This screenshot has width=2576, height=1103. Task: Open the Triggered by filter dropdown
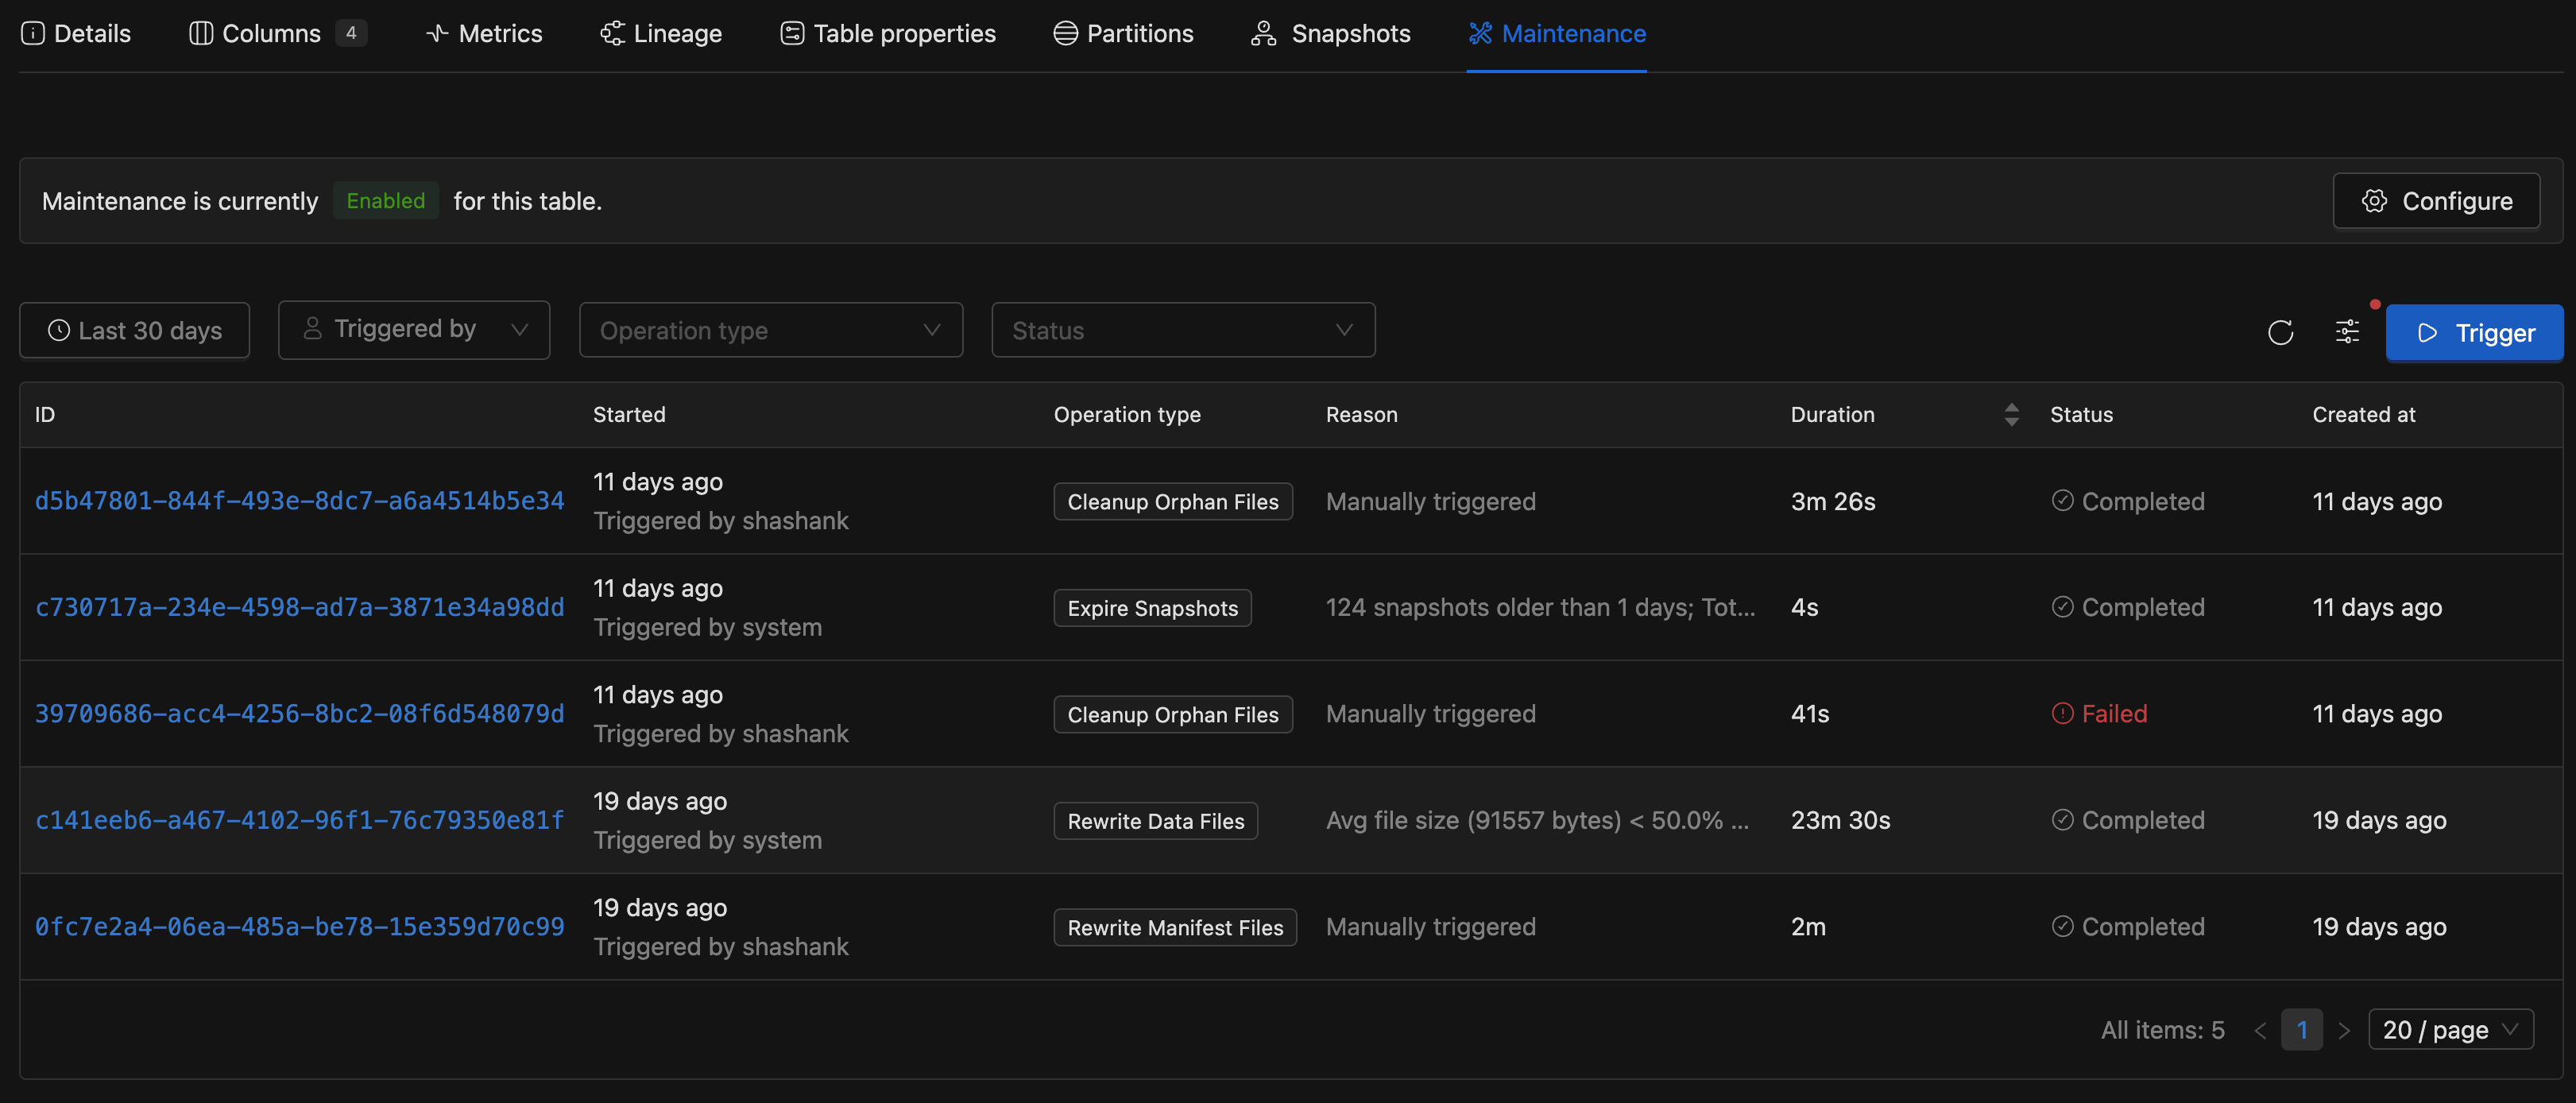point(414,330)
